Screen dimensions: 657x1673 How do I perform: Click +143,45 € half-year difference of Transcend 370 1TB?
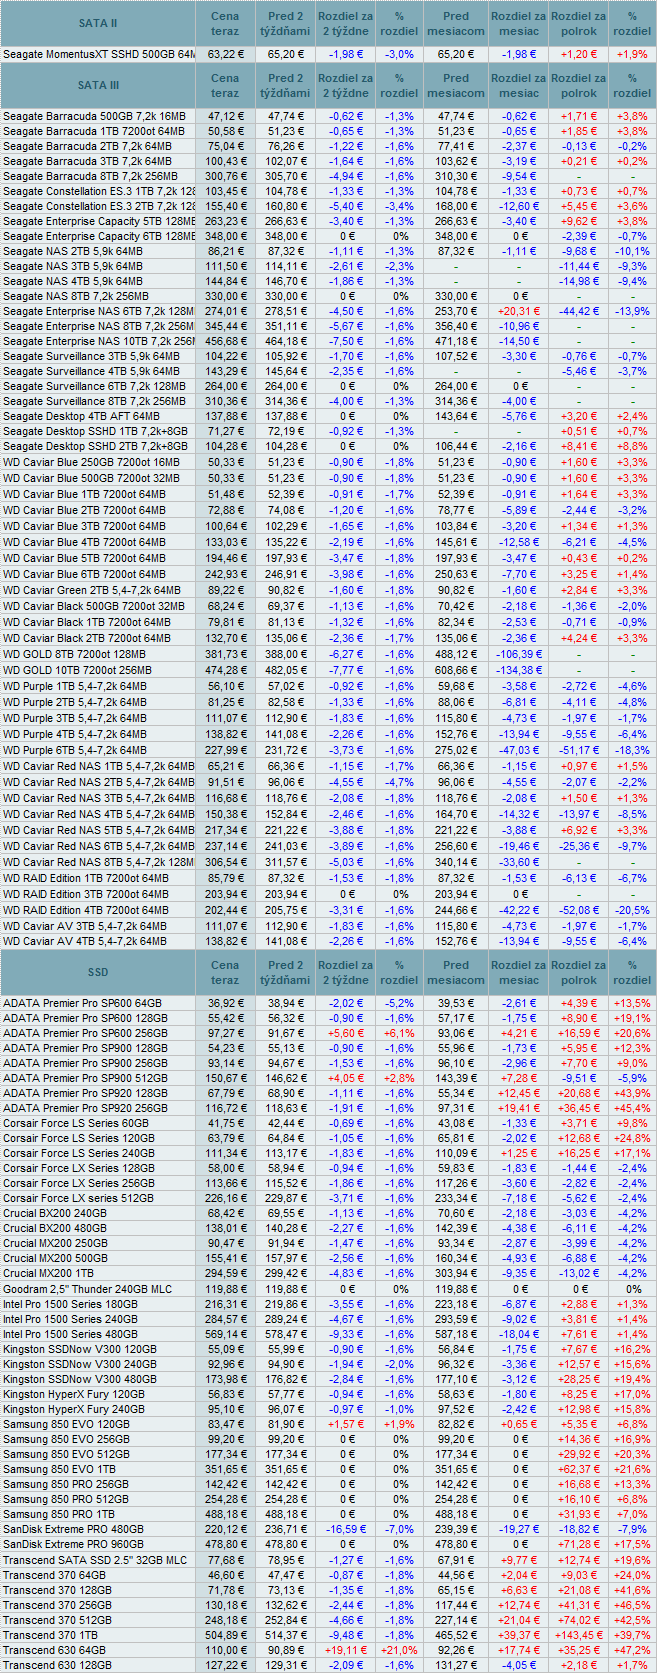(578, 1635)
